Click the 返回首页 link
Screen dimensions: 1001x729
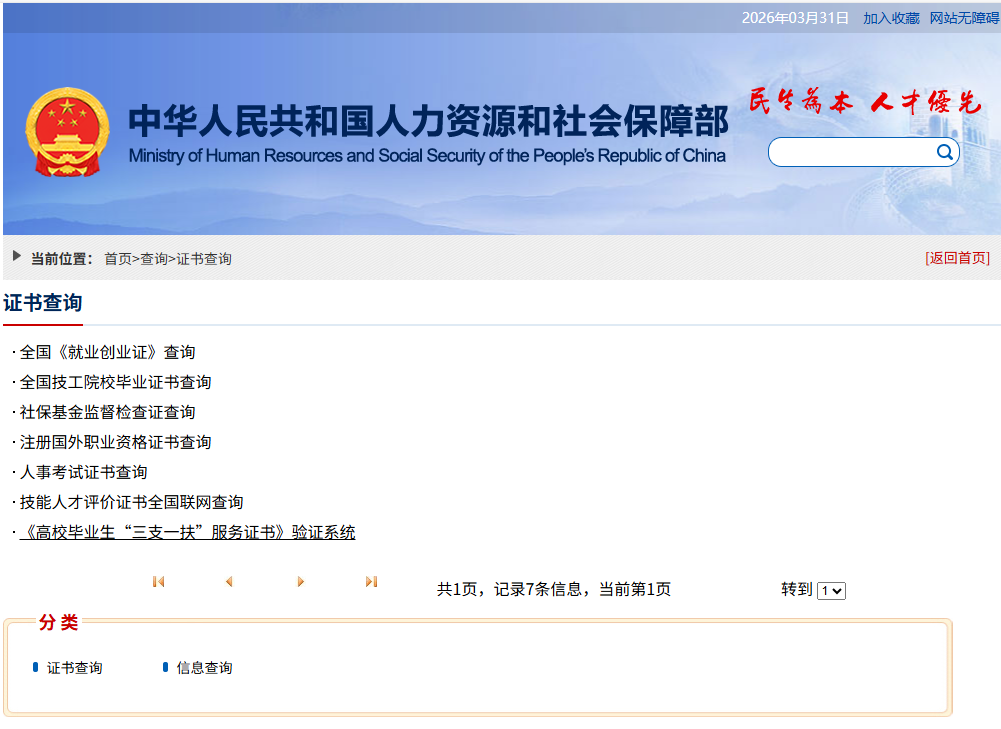click(957, 258)
